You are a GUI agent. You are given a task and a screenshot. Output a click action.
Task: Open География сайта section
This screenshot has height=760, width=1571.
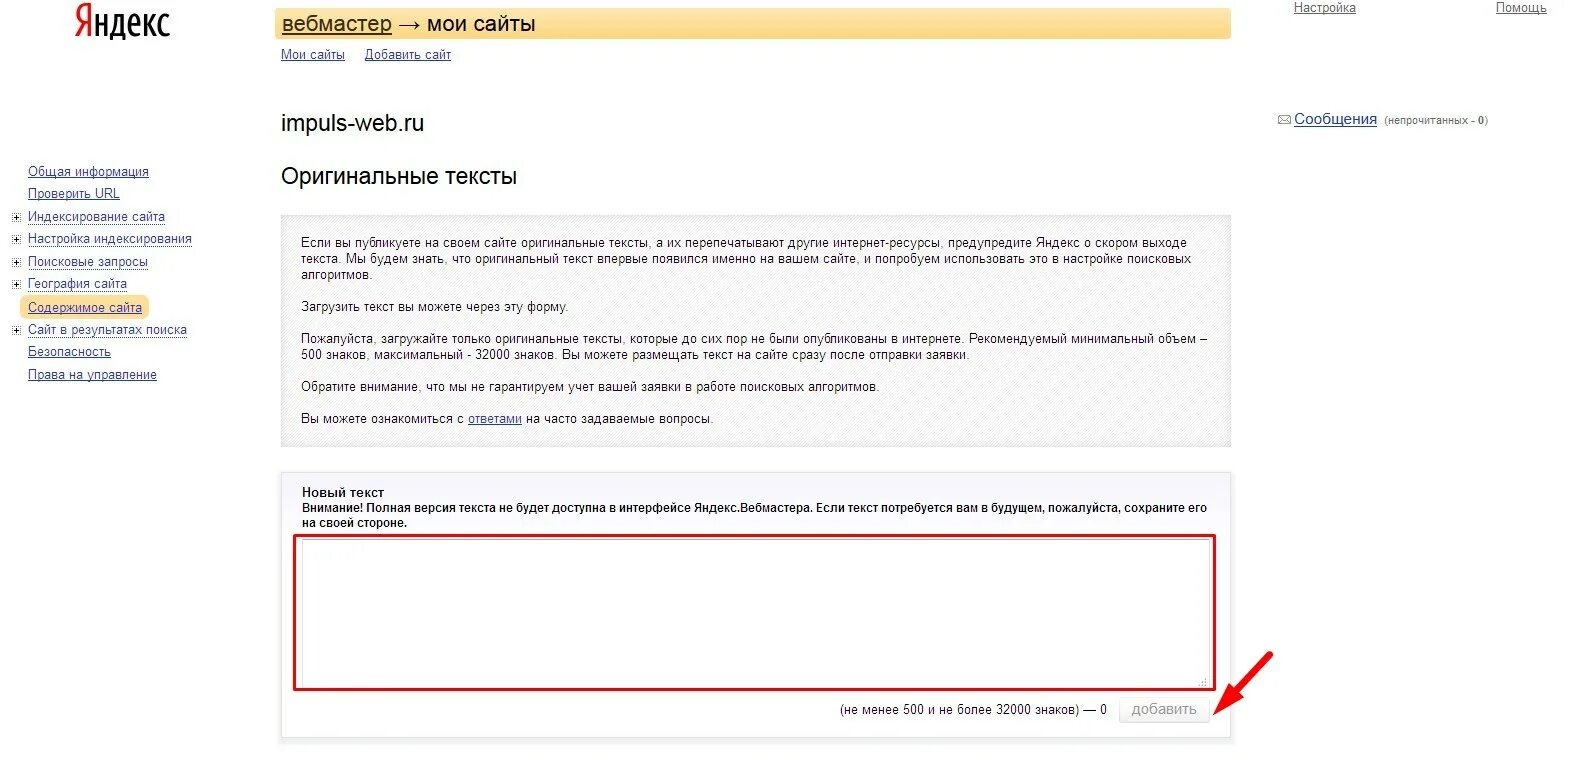pyautogui.click(x=77, y=284)
